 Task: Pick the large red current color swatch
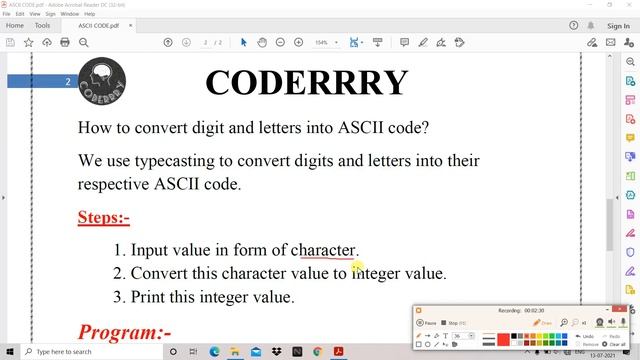click(x=503, y=340)
